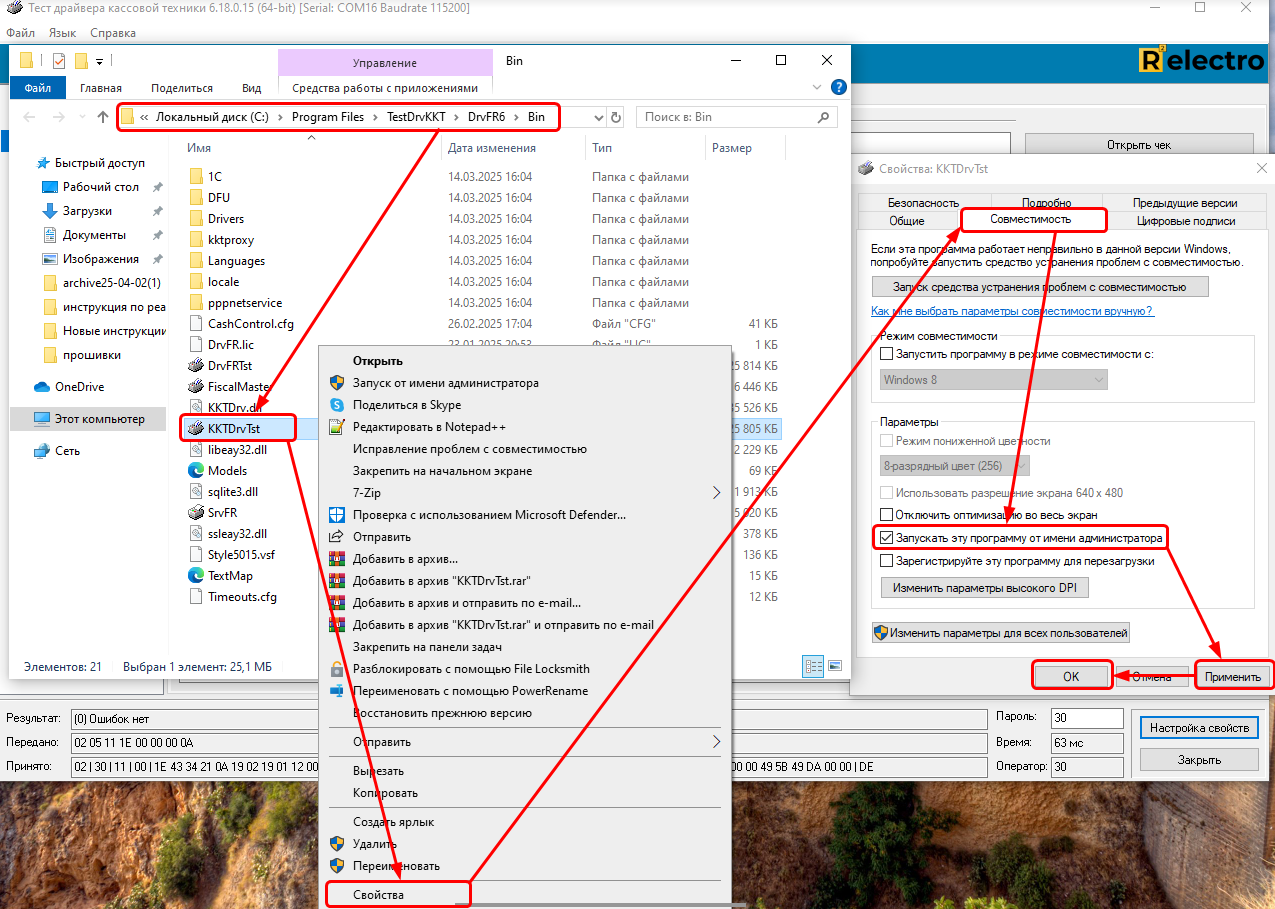Click the Up arrow navigation icon in Explorer
The height and width of the screenshot is (909, 1275).
point(102,117)
